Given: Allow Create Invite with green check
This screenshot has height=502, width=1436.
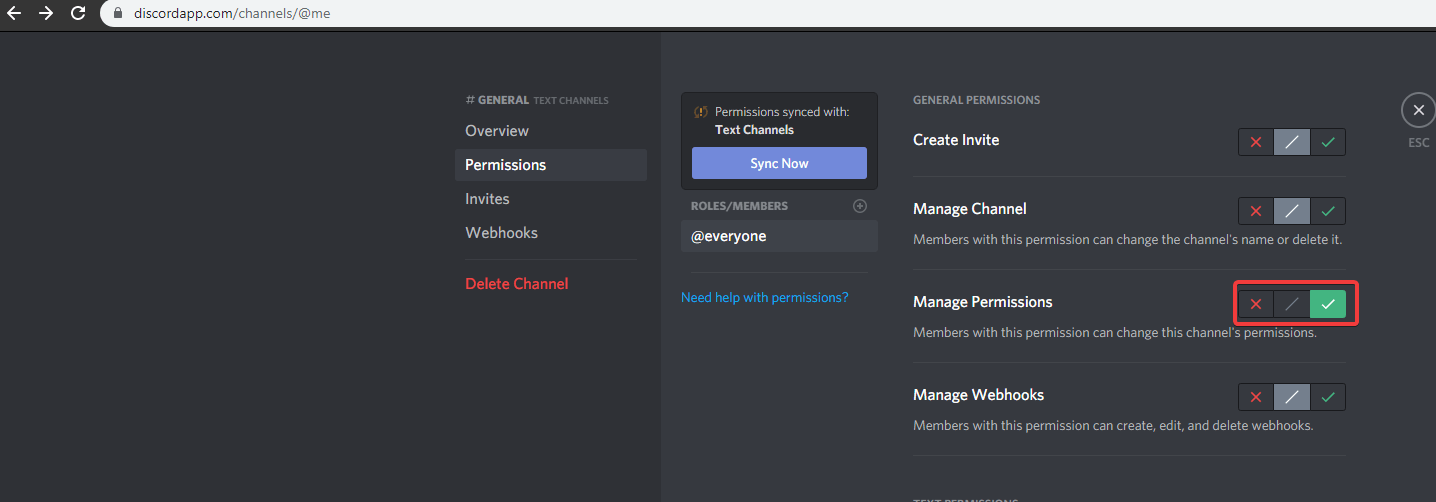Looking at the screenshot, I should [x=1328, y=142].
